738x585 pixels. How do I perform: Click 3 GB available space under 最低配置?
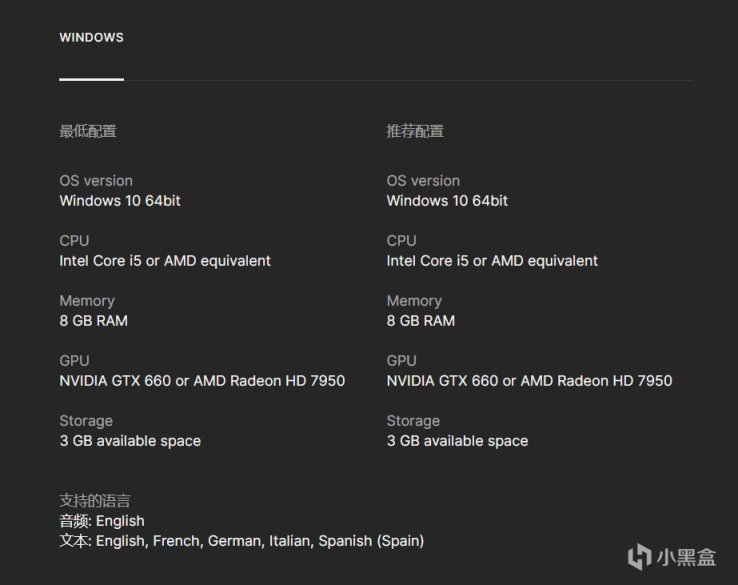130,441
